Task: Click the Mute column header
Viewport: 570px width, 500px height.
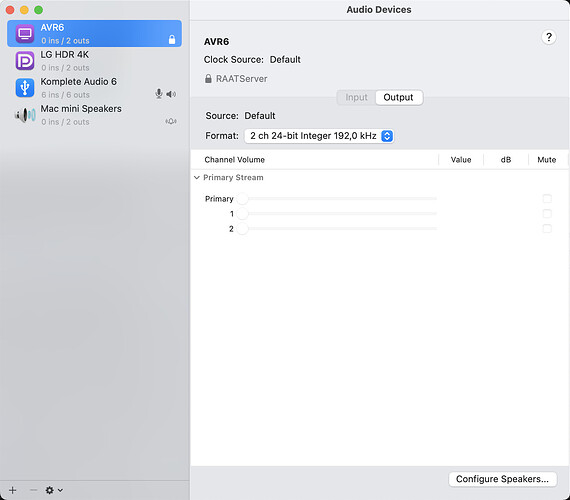Action: pyautogui.click(x=546, y=160)
